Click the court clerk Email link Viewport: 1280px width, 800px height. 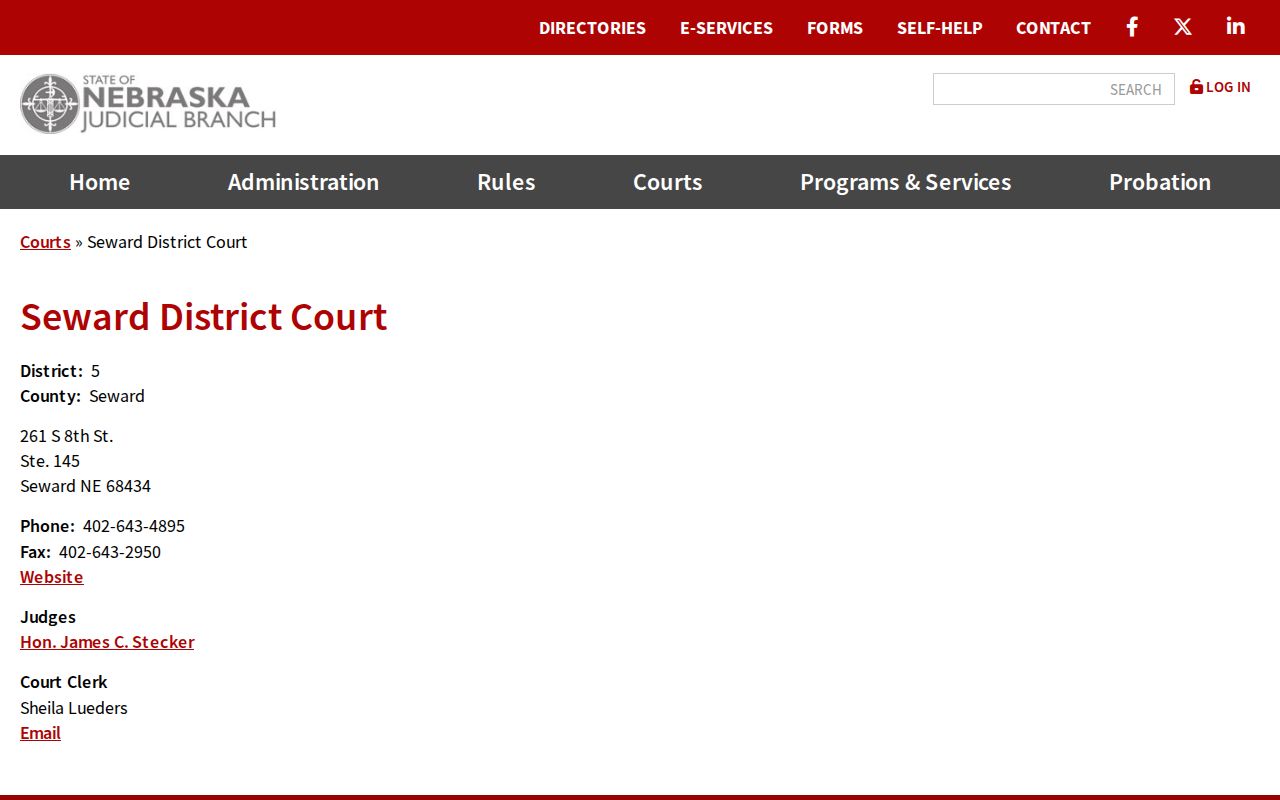pos(40,733)
